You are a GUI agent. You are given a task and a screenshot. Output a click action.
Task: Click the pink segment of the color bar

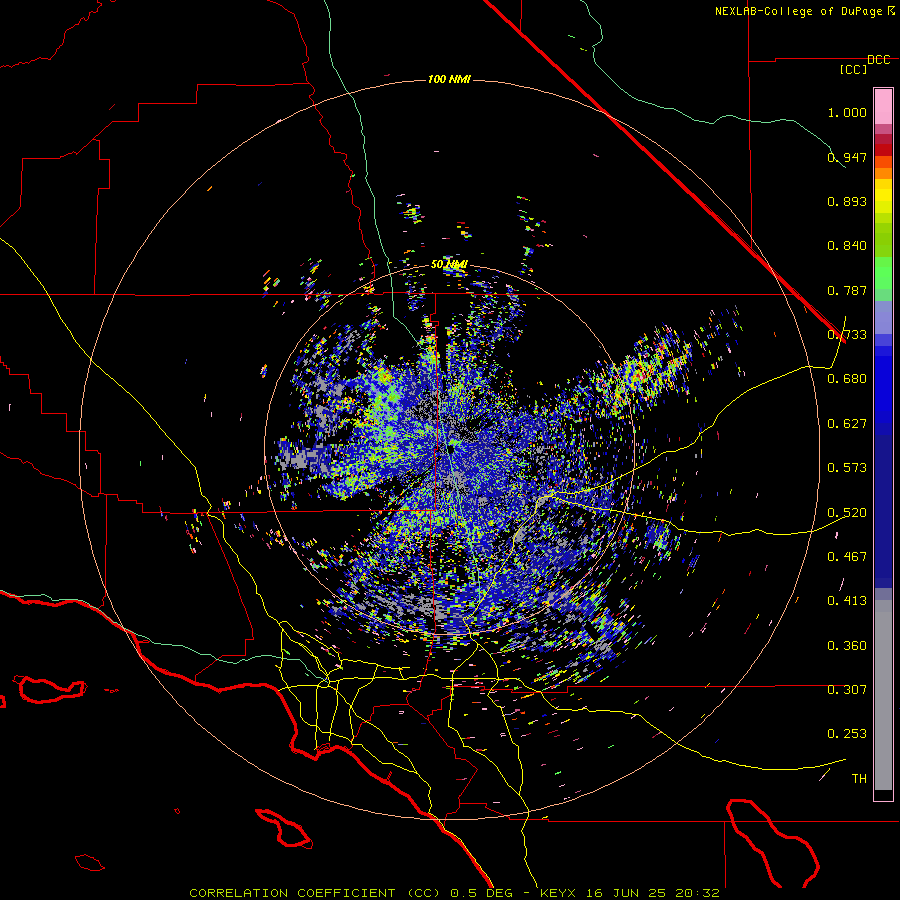point(883,106)
